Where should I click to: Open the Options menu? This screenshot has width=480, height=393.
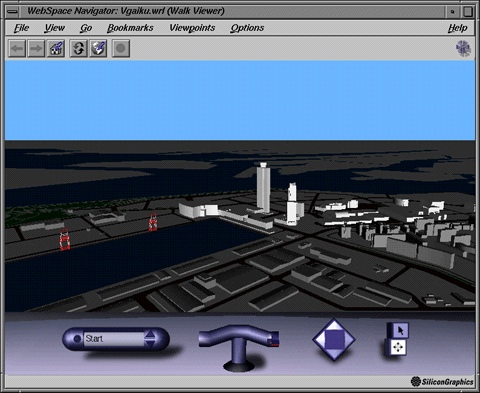pyautogui.click(x=247, y=28)
